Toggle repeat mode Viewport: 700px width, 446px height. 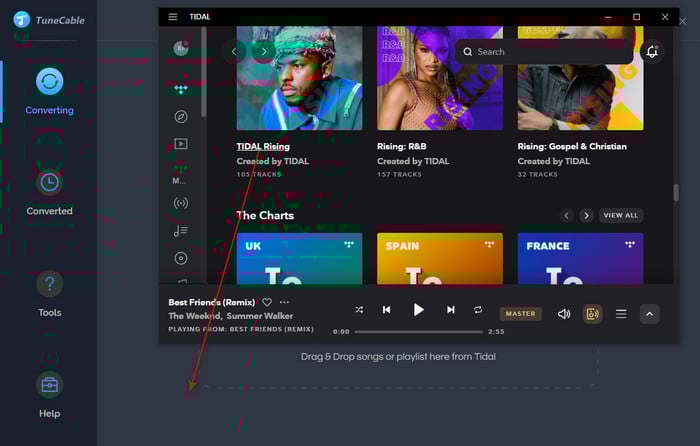[478, 310]
